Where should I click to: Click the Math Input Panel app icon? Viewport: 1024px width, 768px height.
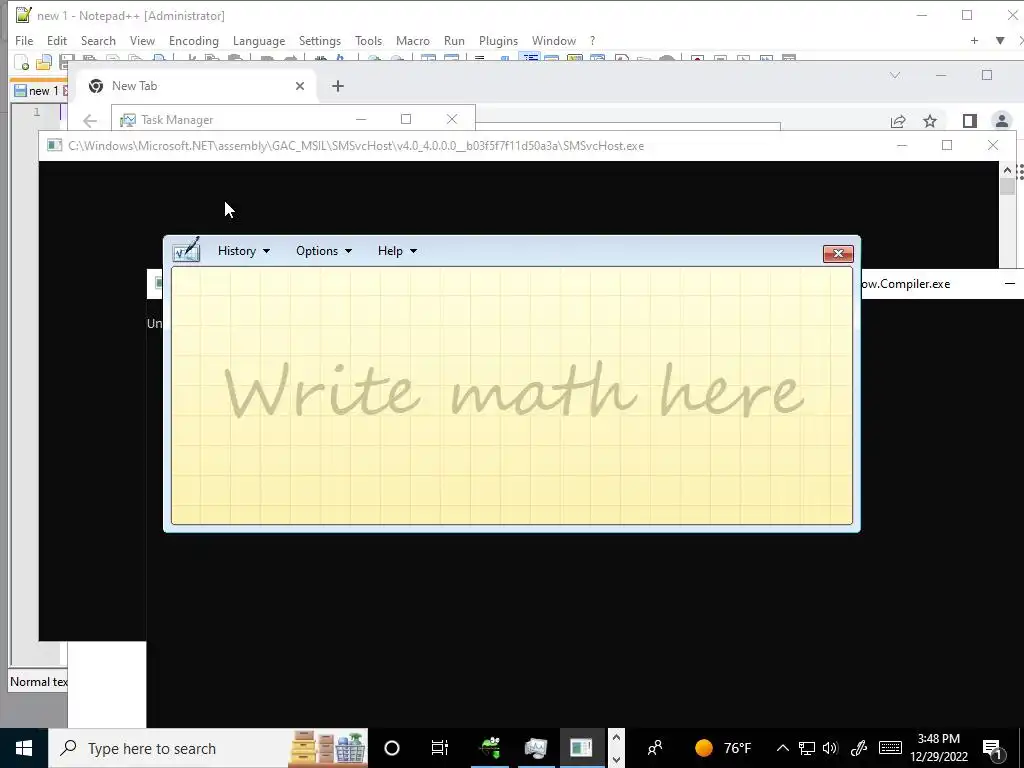[x=186, y=250]
